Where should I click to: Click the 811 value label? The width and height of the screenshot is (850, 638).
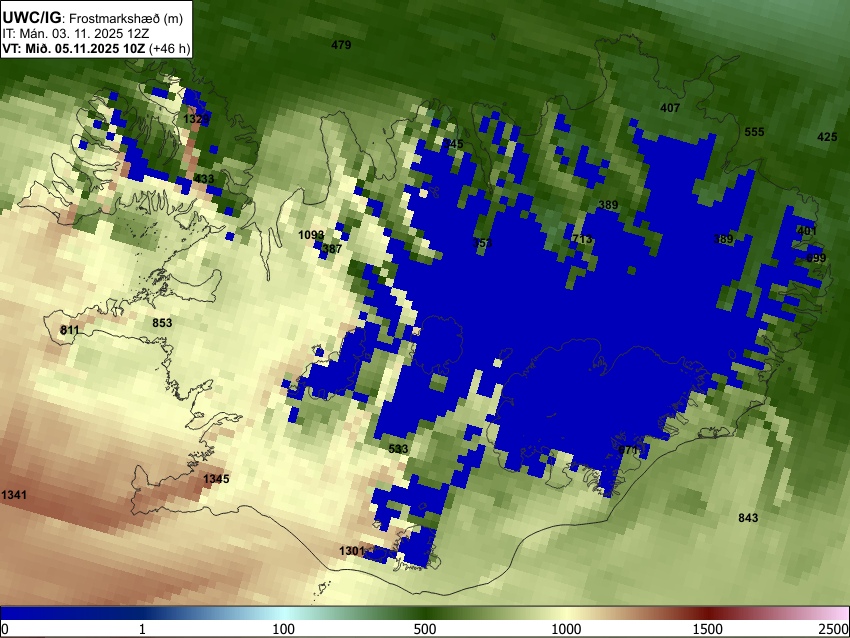click(69, 330)
